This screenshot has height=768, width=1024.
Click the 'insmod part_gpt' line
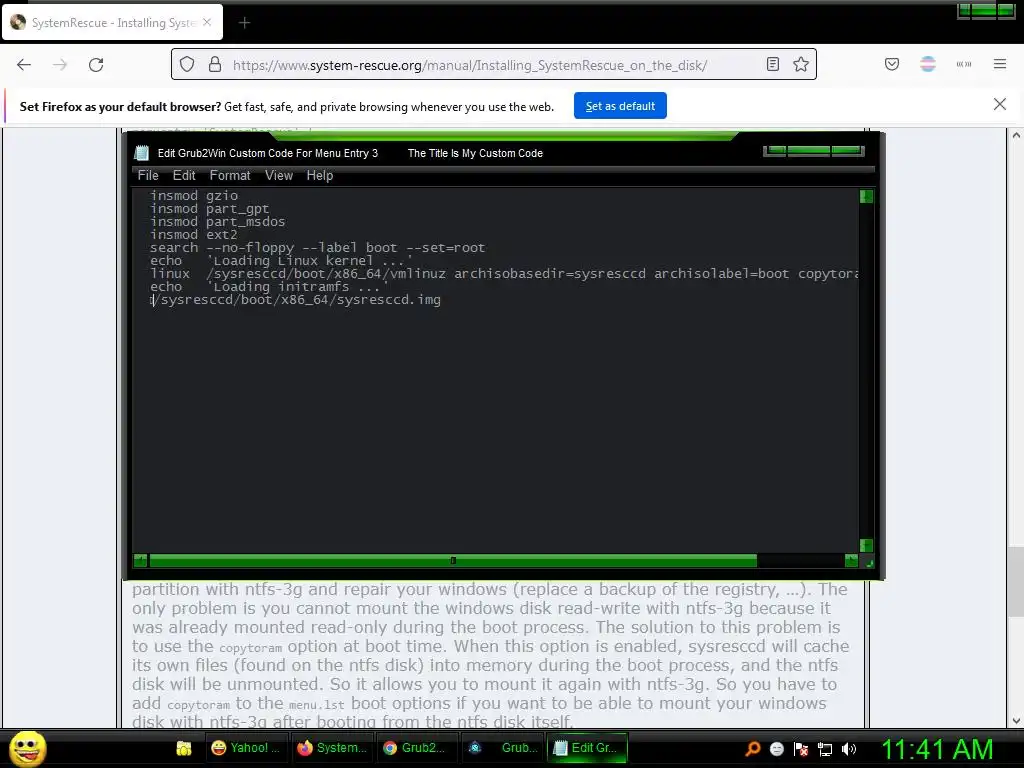pyautogui.click(x=209, y=208)
